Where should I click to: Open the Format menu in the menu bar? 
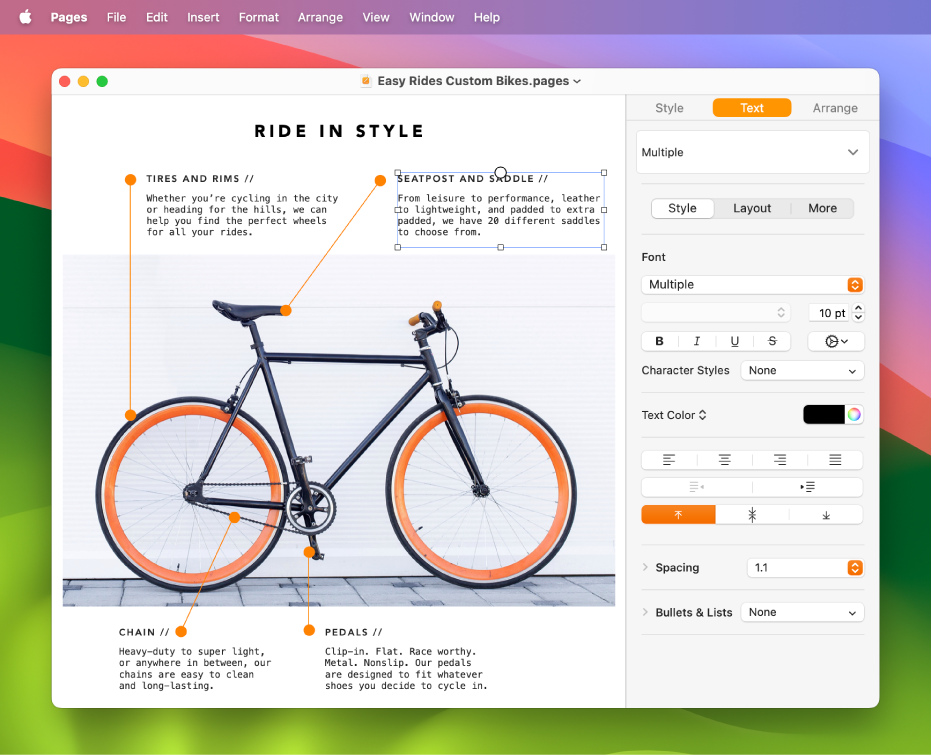point(259,17)
